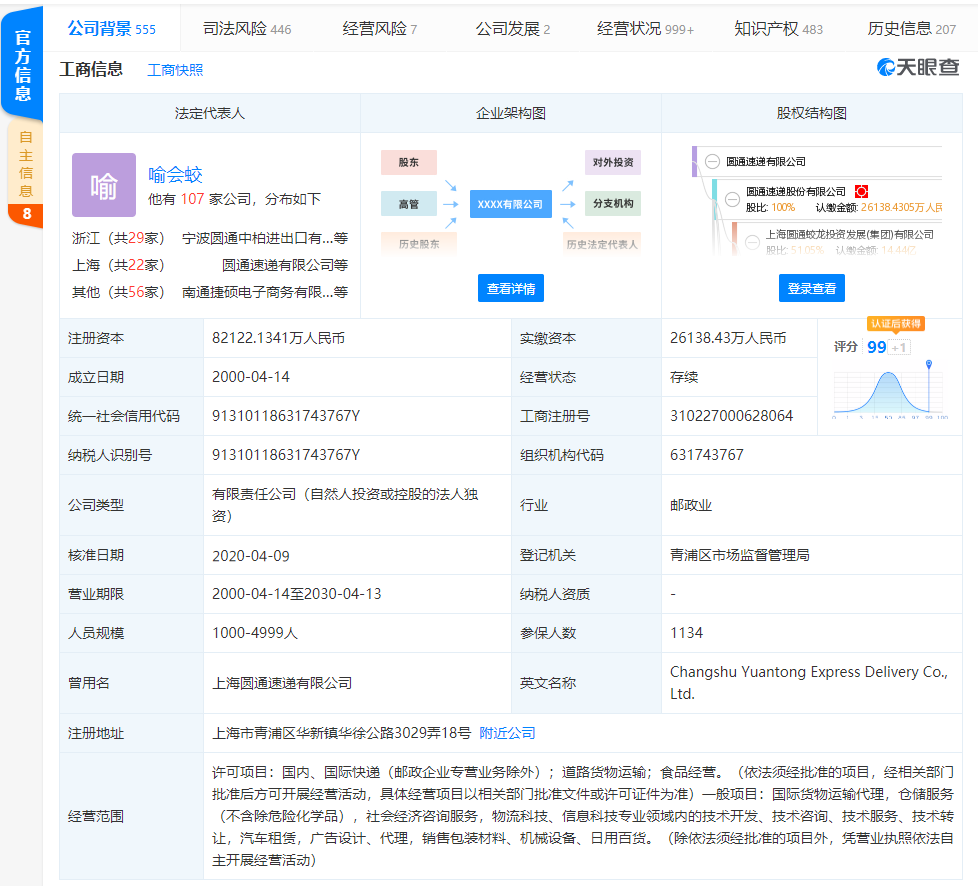The image size is (978, 886).
Task: Click the 股东 box in structure diagram
Action: click(408, 162)
